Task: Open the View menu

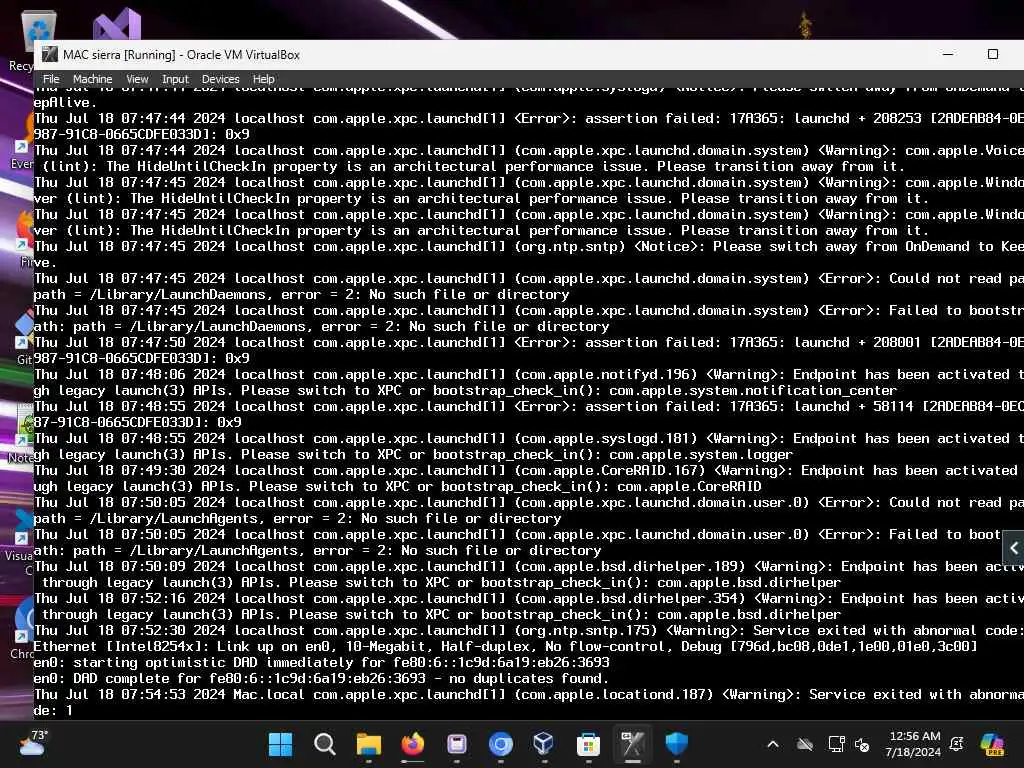Action: (136, 79)
